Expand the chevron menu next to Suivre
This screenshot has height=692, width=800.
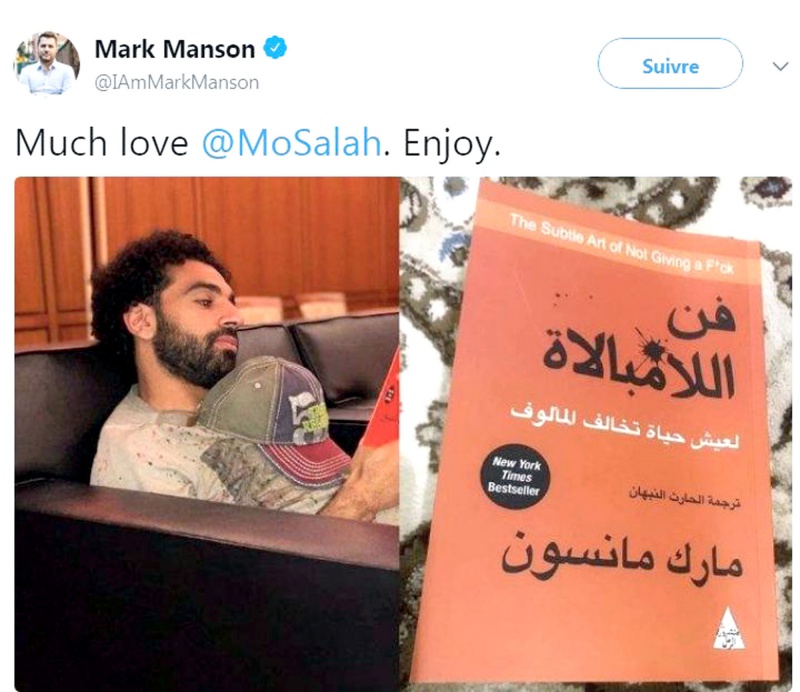tap(780, 66)
